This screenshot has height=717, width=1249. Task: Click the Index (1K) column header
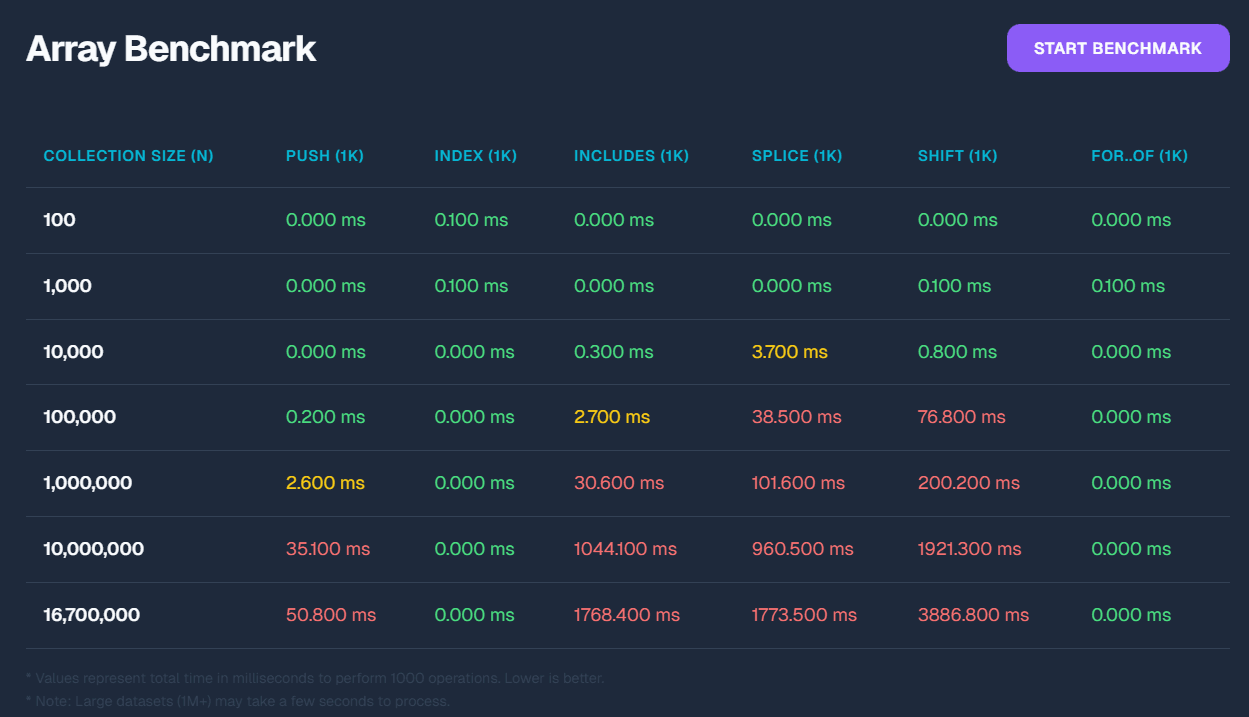(x=475, y=156)
